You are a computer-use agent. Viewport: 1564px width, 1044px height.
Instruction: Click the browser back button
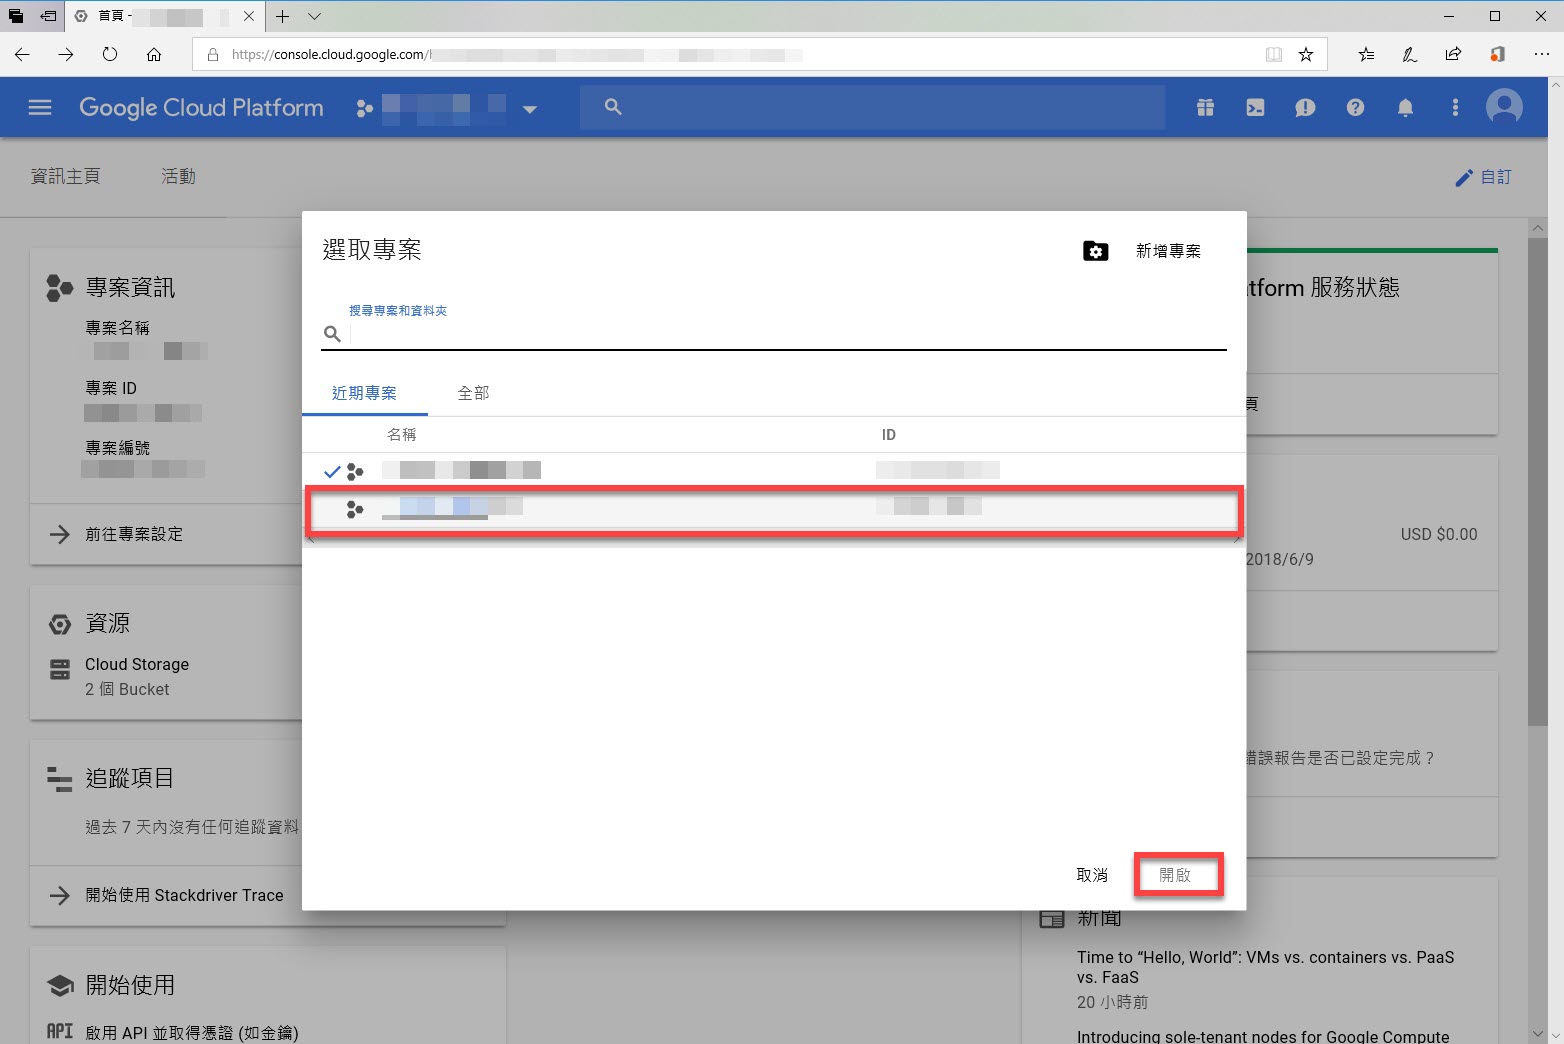[x=22, y=54]
